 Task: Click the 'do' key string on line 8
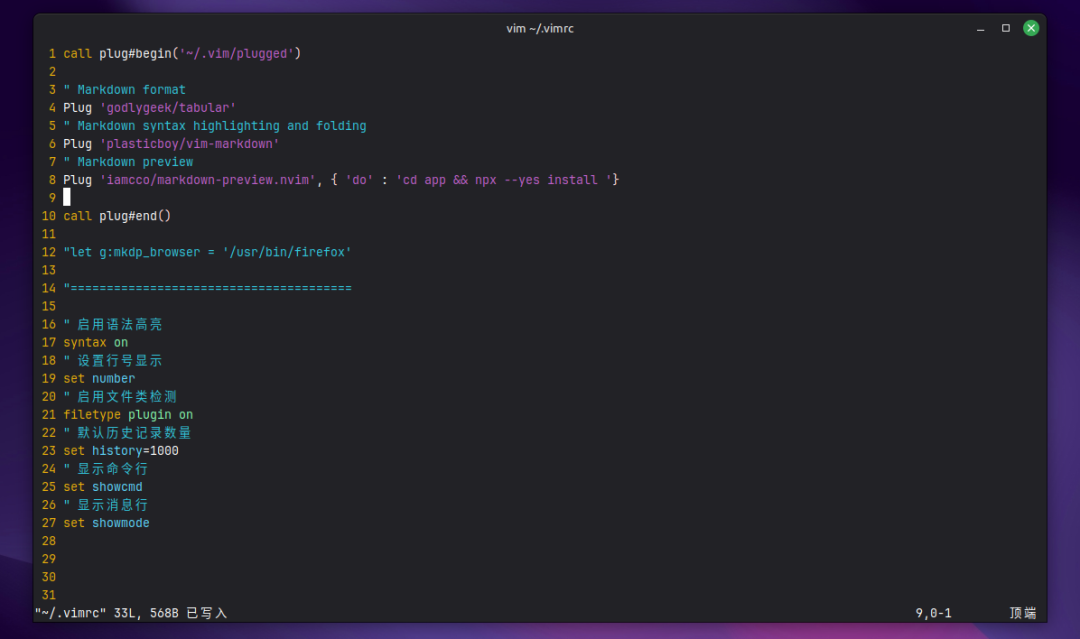pyautogui.click(x=359, y=180)
